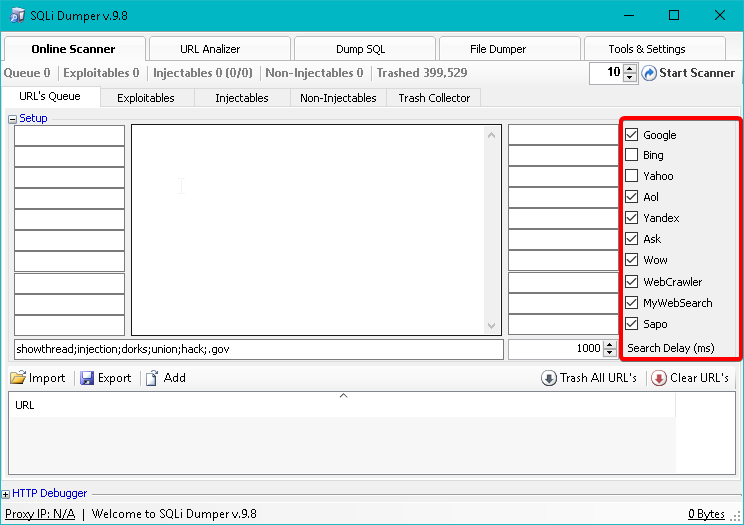
Task: Expand the HTTP Debugger section
Action: tap(6, 494)
